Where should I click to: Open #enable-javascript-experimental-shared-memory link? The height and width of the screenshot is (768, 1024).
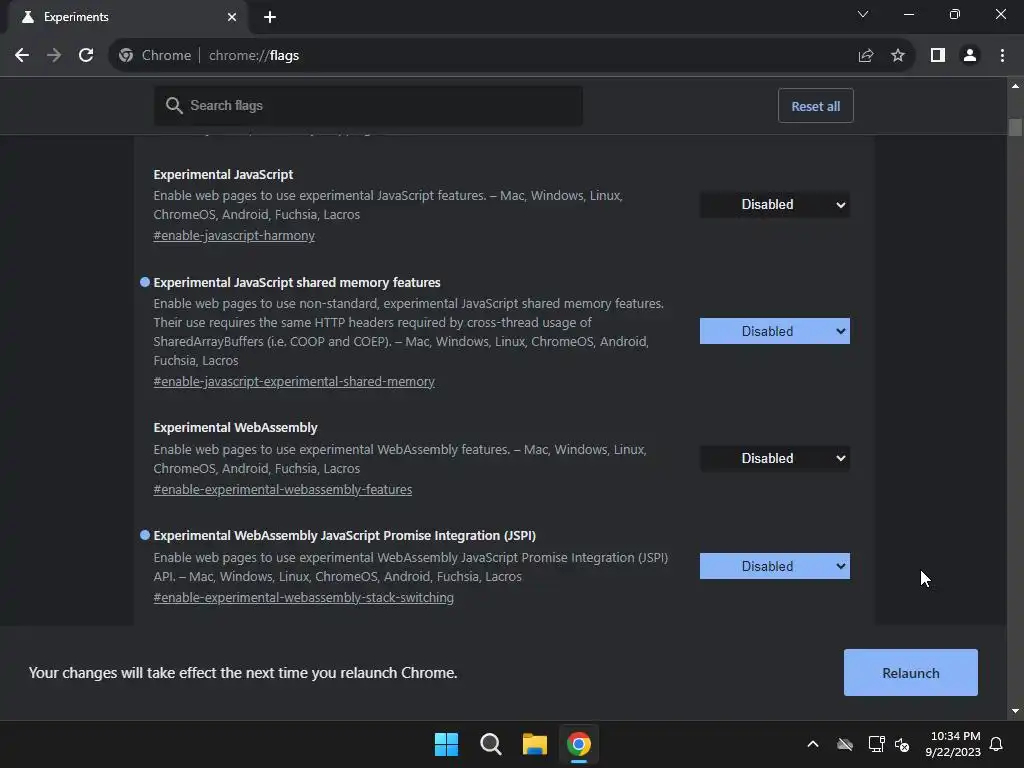pos(294,382)
